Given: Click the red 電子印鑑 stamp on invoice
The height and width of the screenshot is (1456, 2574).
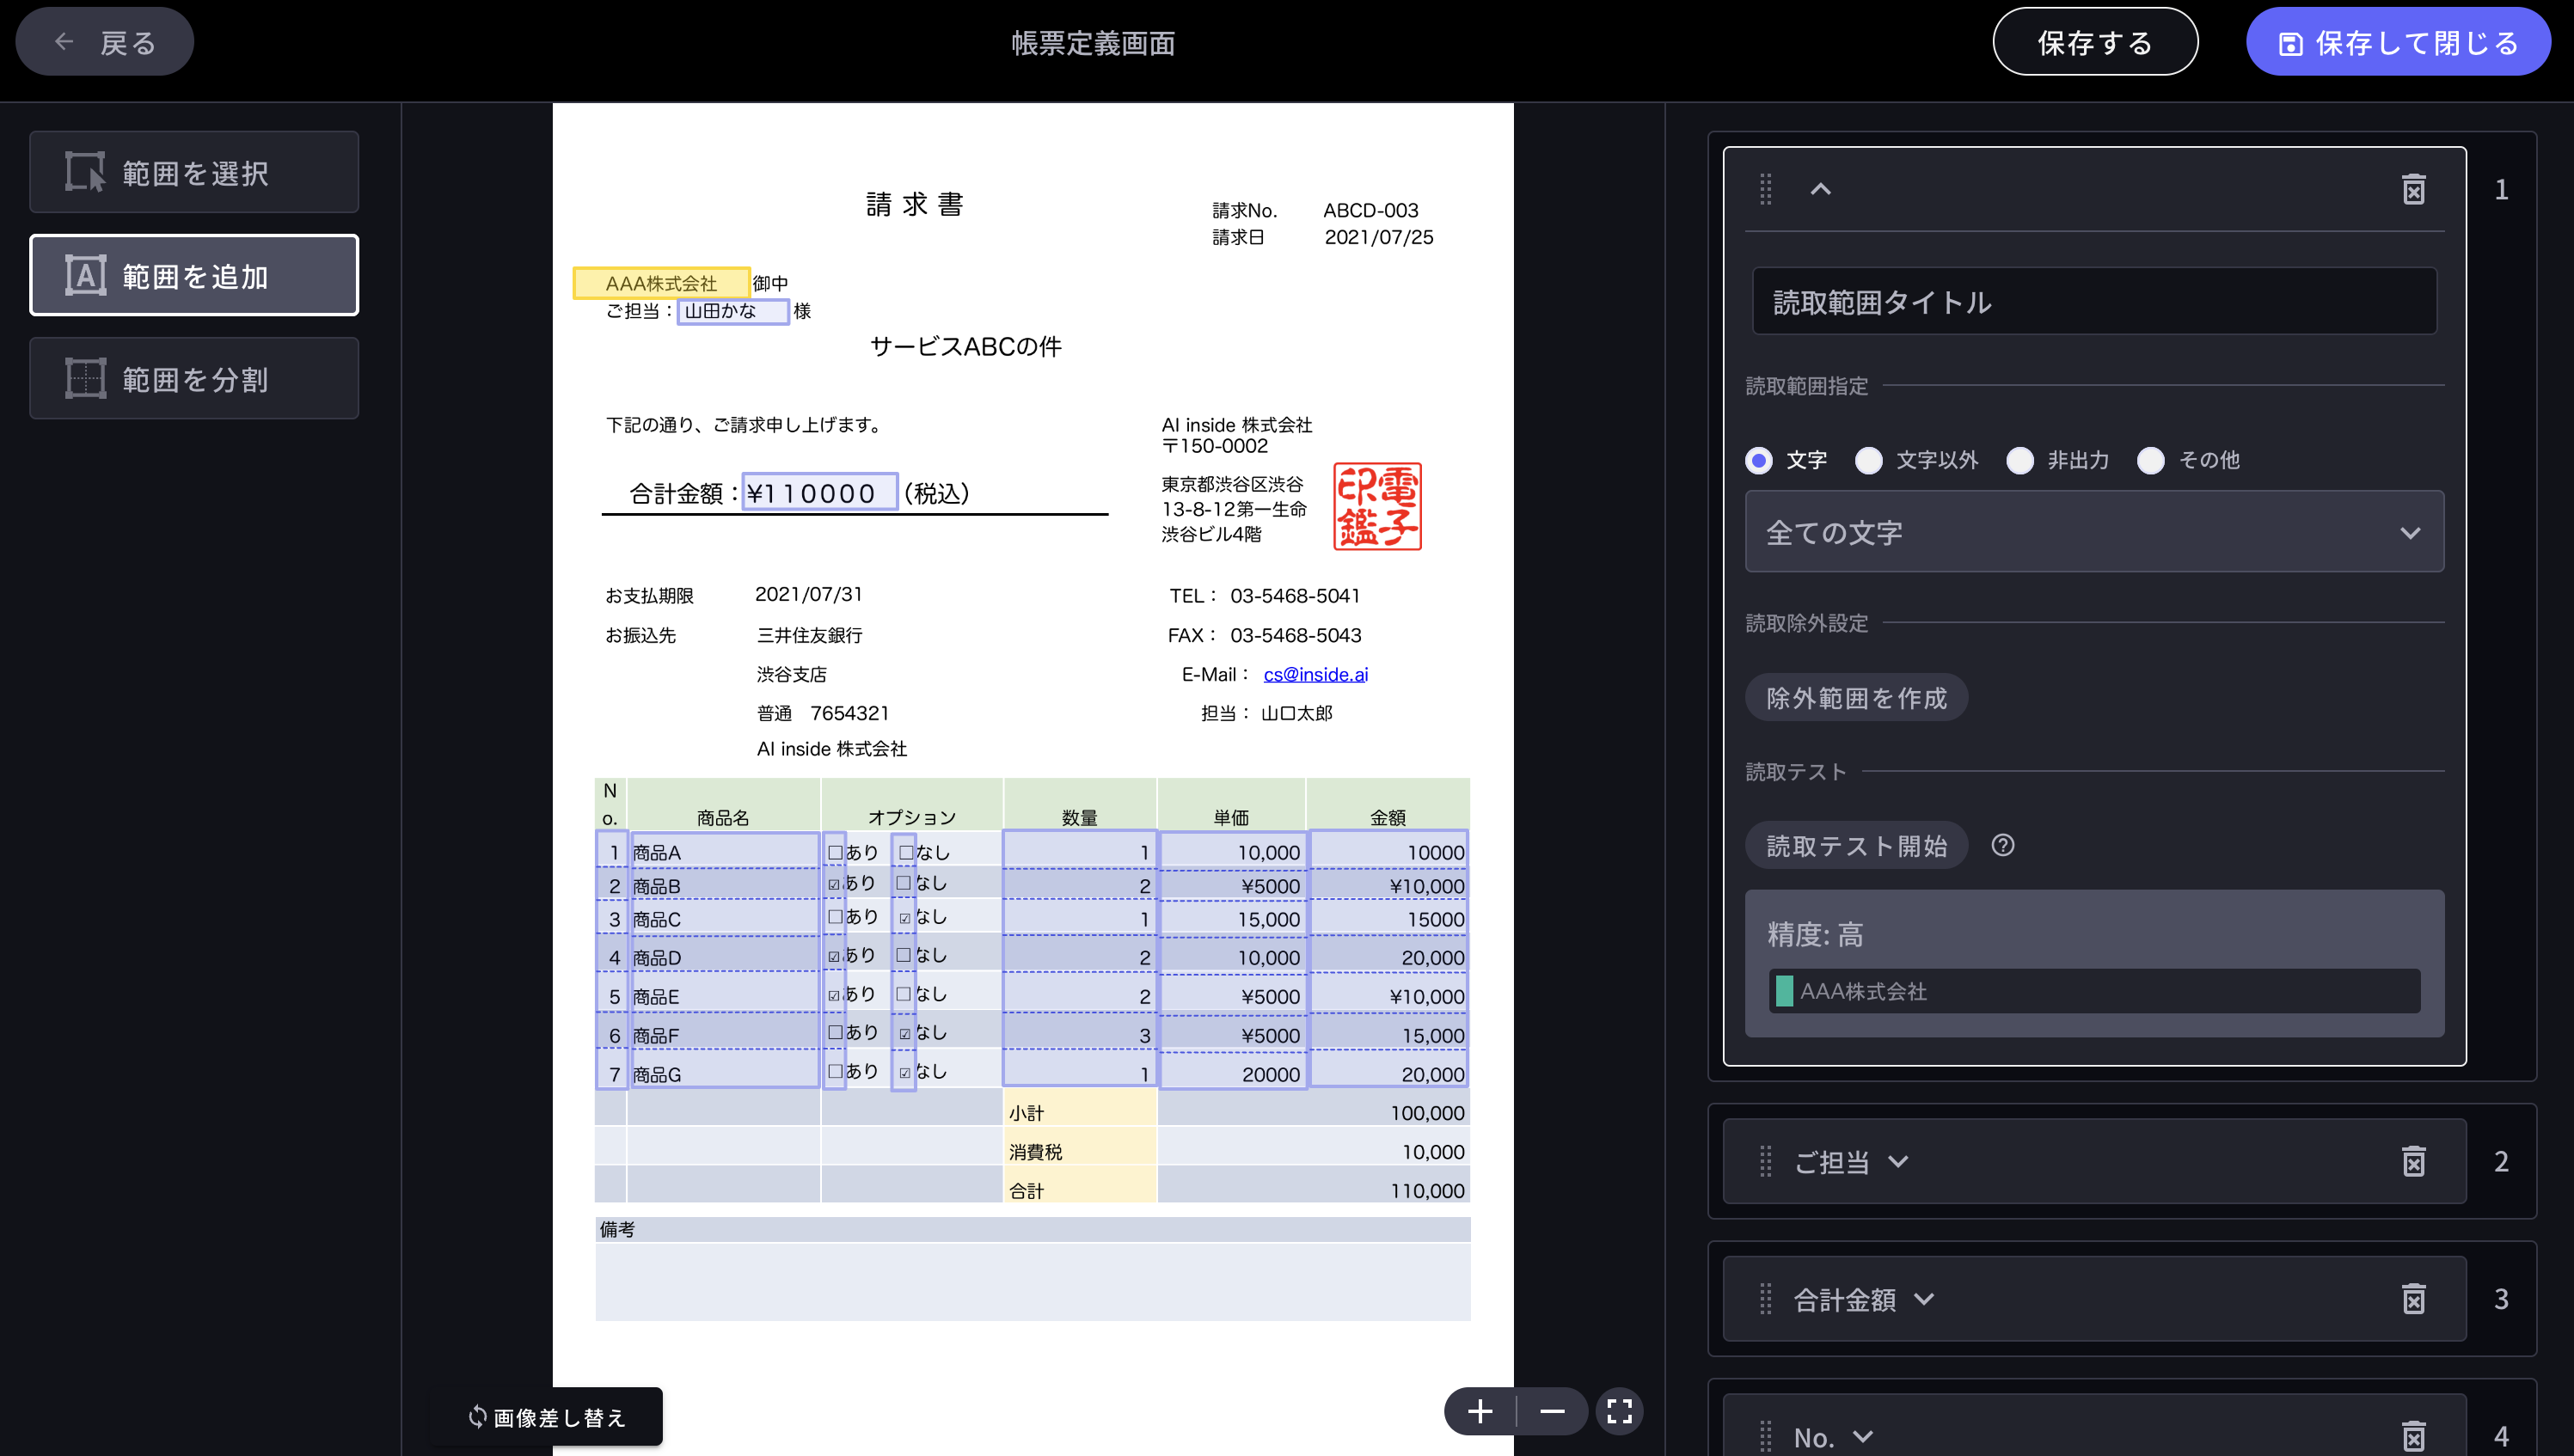Looking at the screenshot, I should [x=1377, y=506].
